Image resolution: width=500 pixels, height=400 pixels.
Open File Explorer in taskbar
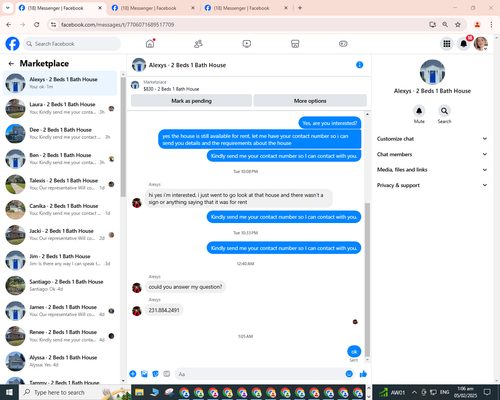point(139,392)
